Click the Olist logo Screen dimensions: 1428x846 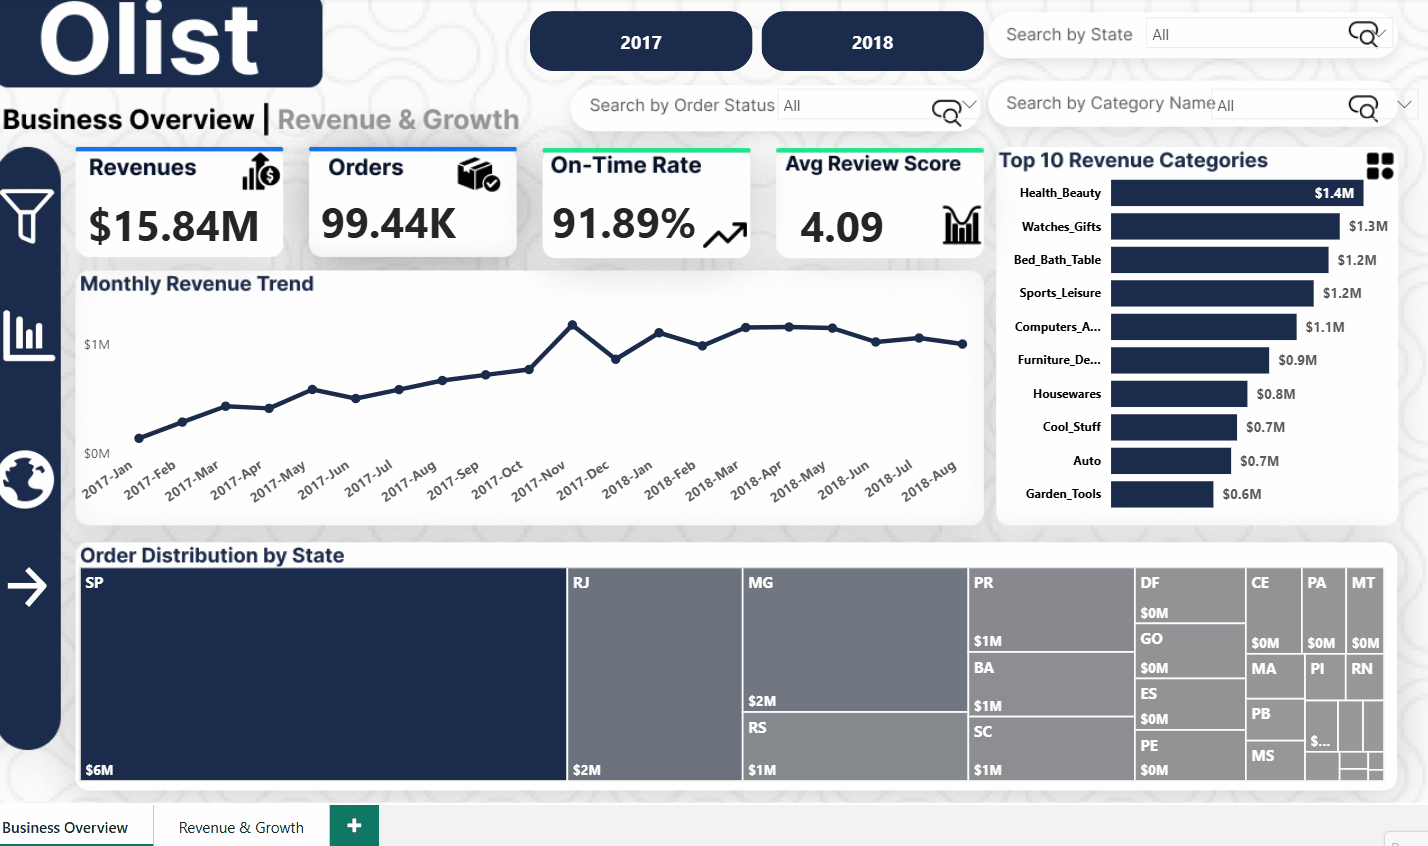coord(160,42)
